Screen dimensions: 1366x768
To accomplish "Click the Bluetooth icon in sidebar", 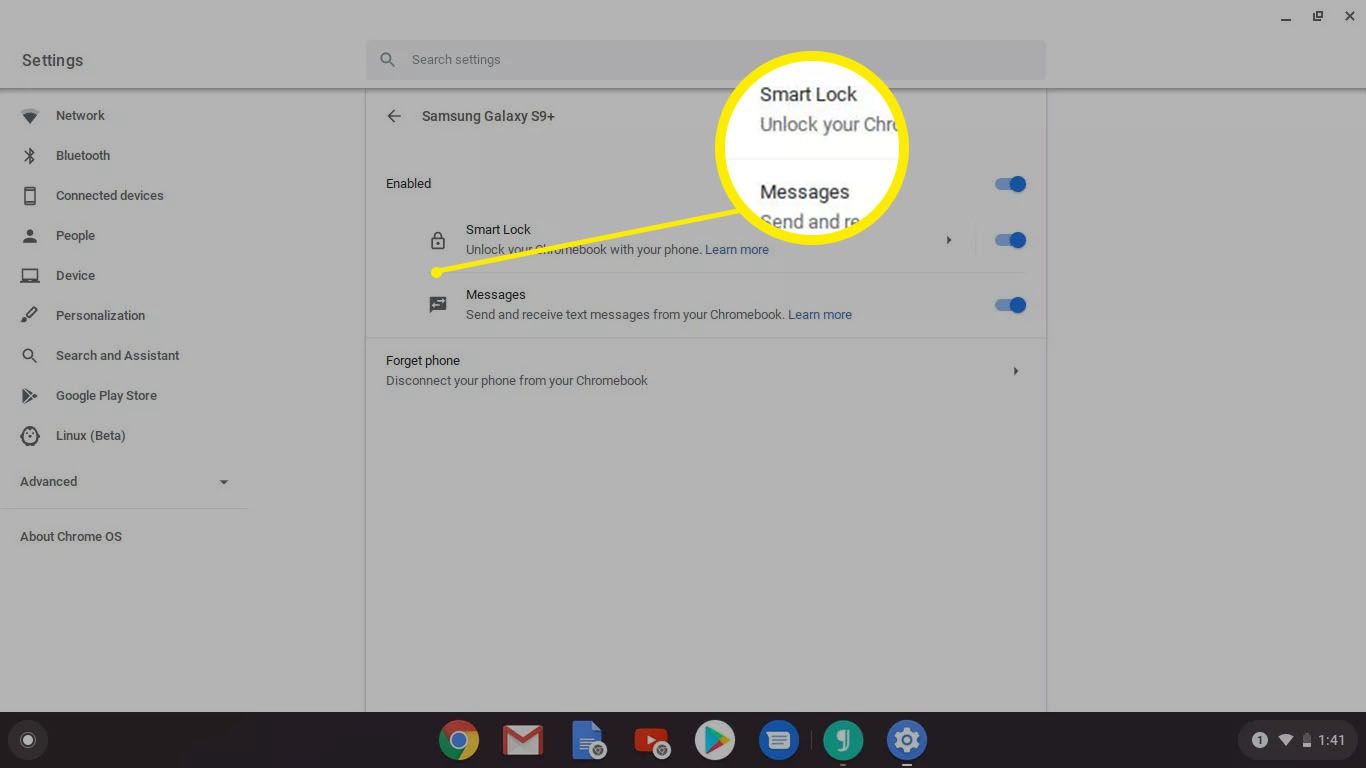I will tap(30, 156).
